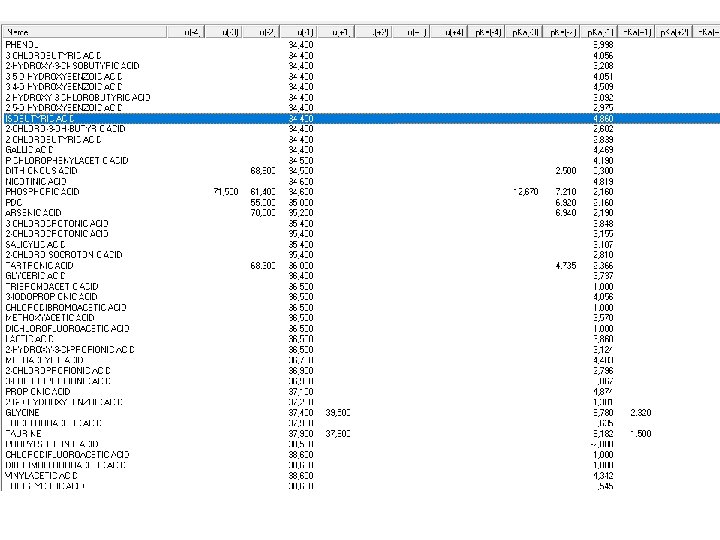Select the PHENOL row
720x540 pixels.
point(362,45)
